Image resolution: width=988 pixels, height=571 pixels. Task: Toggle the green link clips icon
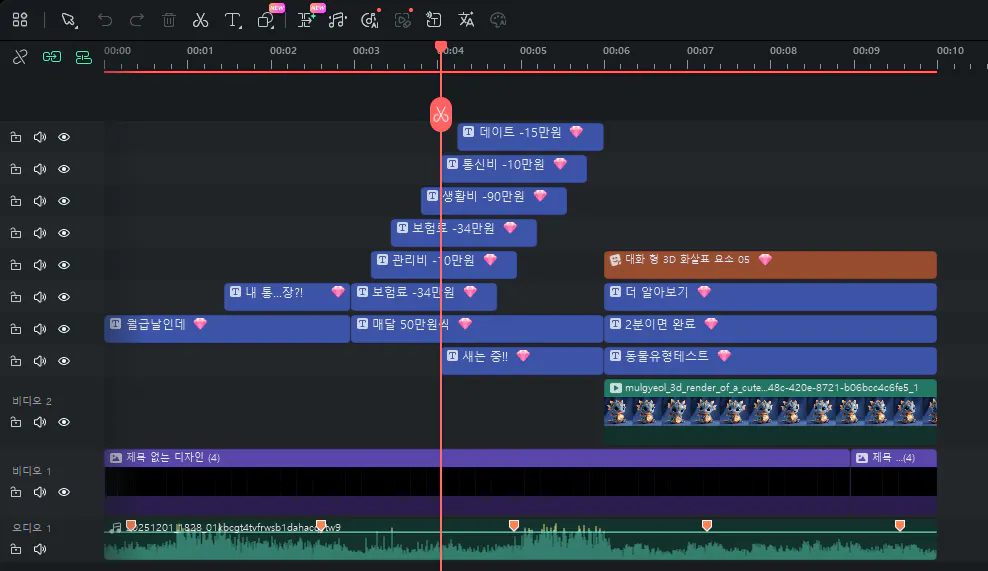coord(52,57)
